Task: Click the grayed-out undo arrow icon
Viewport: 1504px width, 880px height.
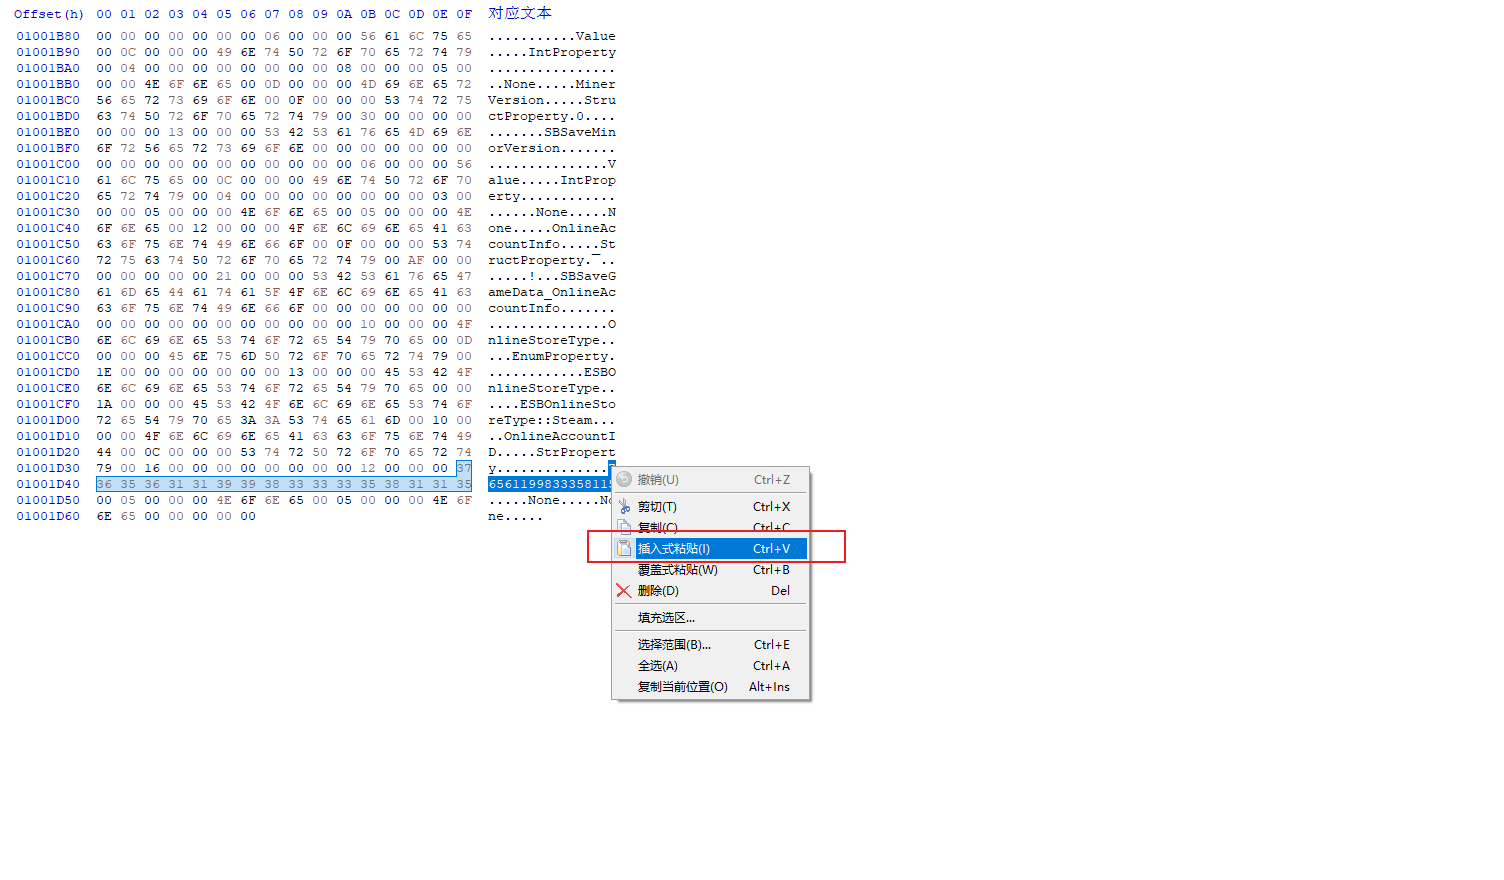Action: coord(624,480)
